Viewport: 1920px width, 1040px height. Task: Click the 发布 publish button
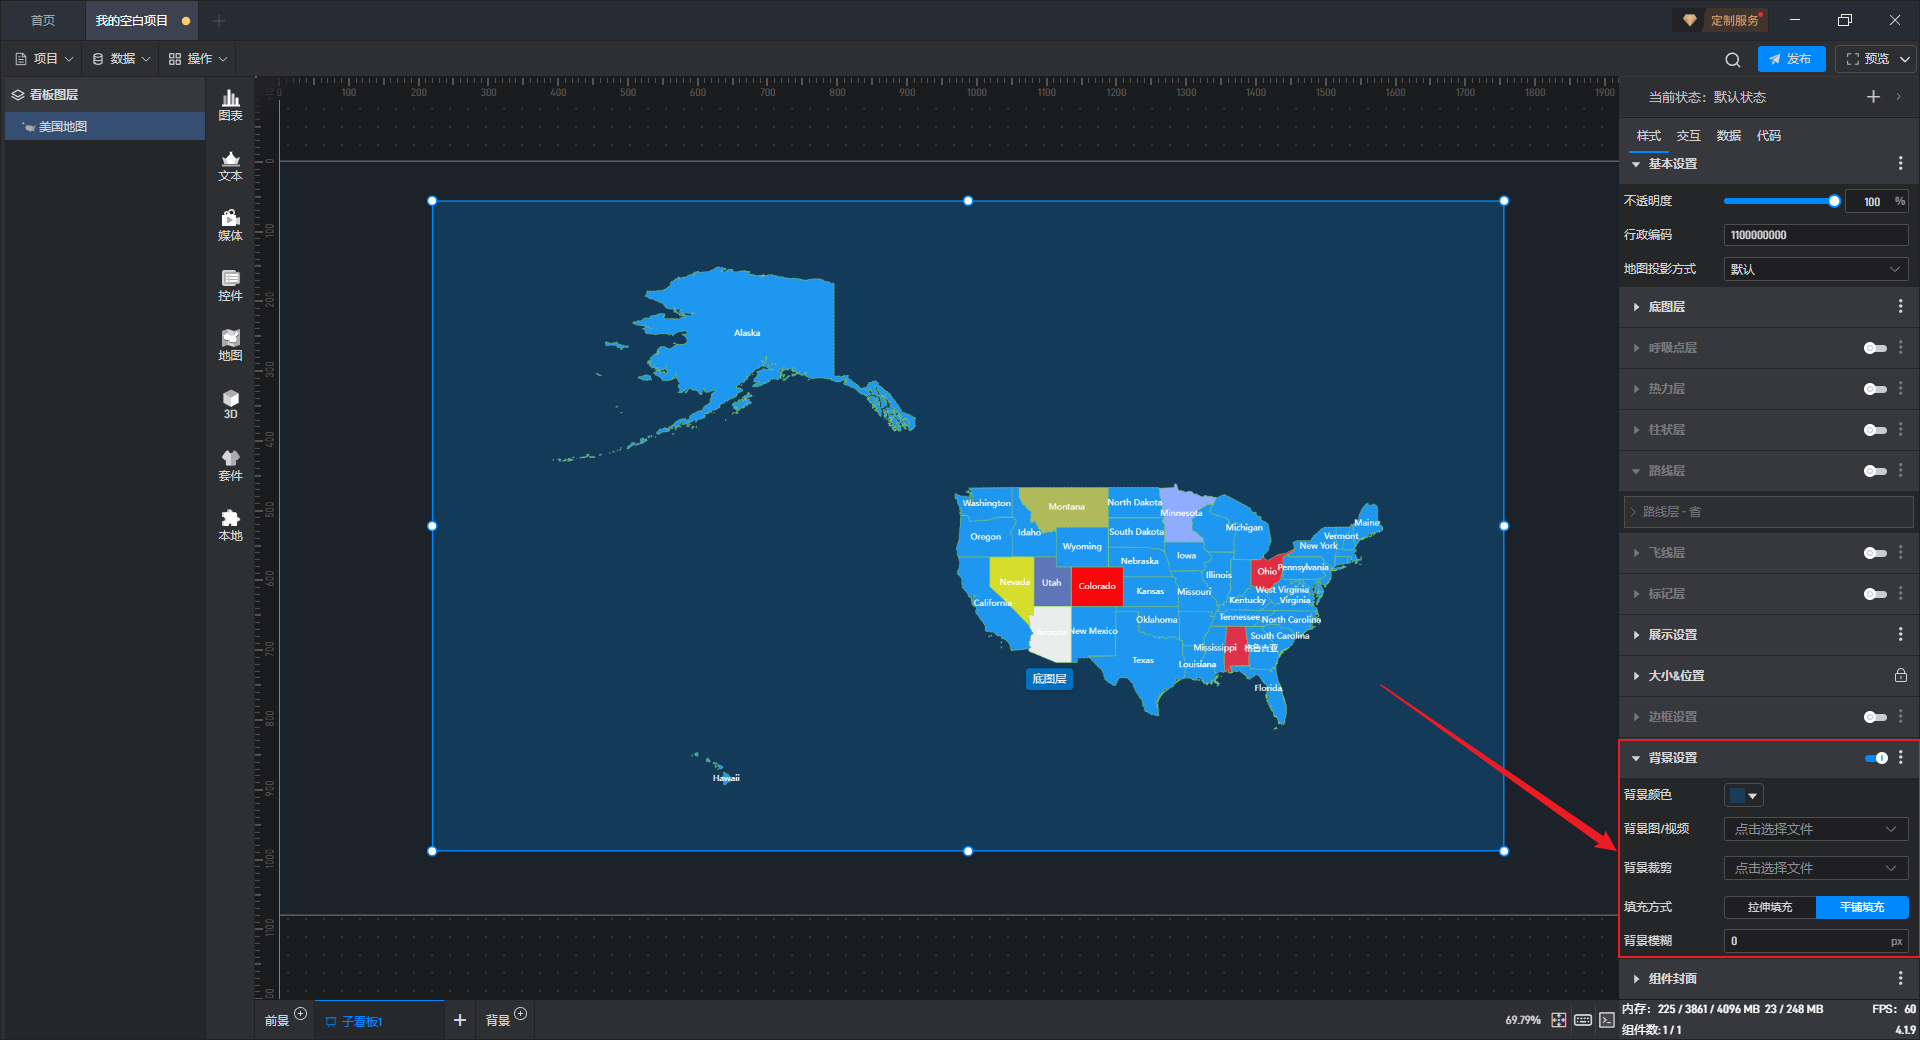(x=1791, y=59)
